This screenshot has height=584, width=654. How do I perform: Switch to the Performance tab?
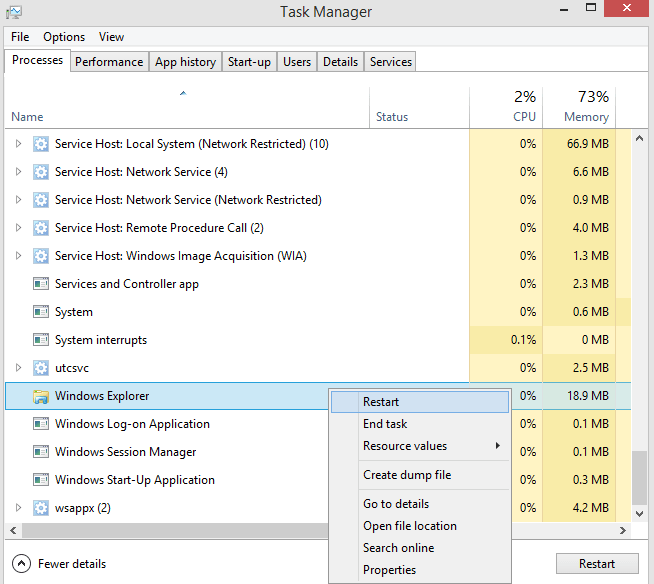[x=109, y=62]
